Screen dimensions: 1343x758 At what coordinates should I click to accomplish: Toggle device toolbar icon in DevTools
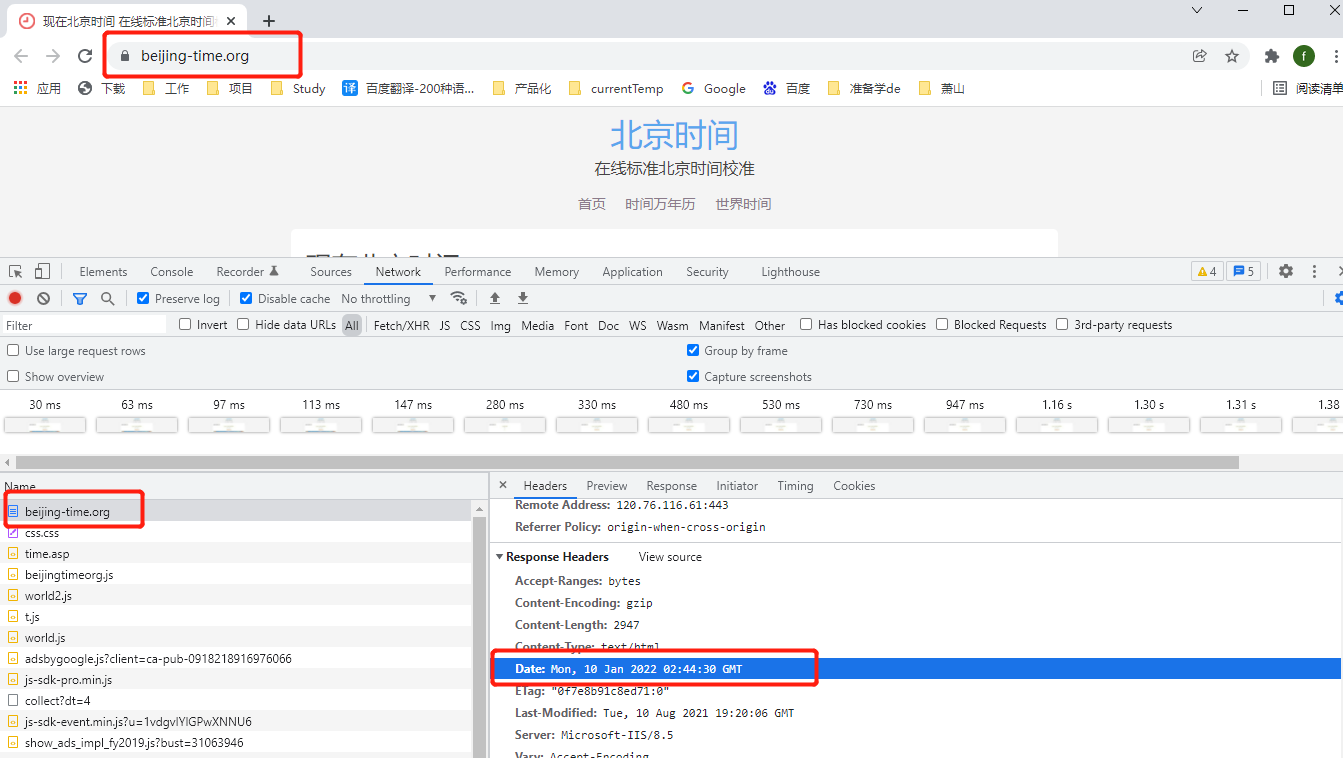click(42, 271)
